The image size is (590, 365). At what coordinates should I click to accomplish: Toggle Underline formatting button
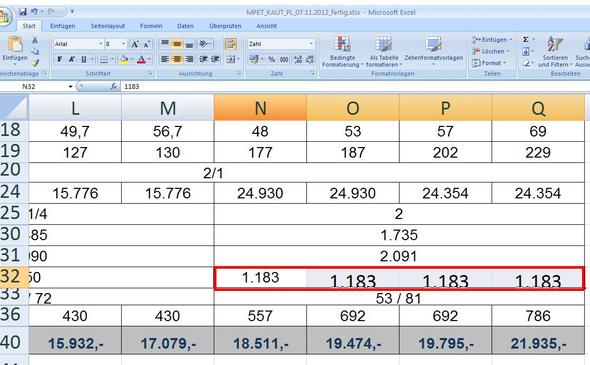[84, 59]
